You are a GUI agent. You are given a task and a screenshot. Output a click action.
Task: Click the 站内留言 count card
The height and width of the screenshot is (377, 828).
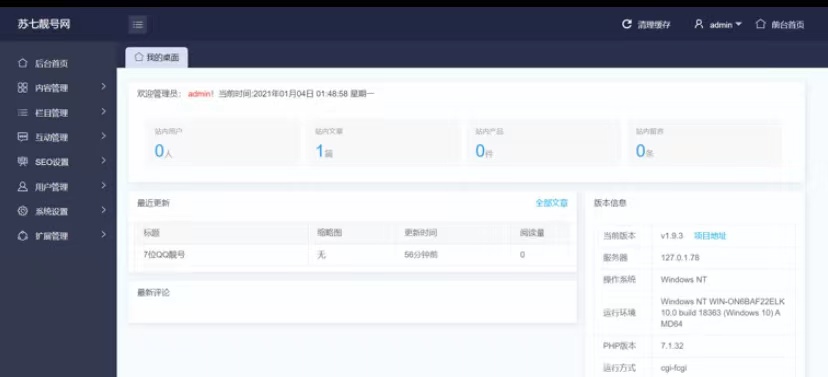pyautogui.click(x=704, y=144)
